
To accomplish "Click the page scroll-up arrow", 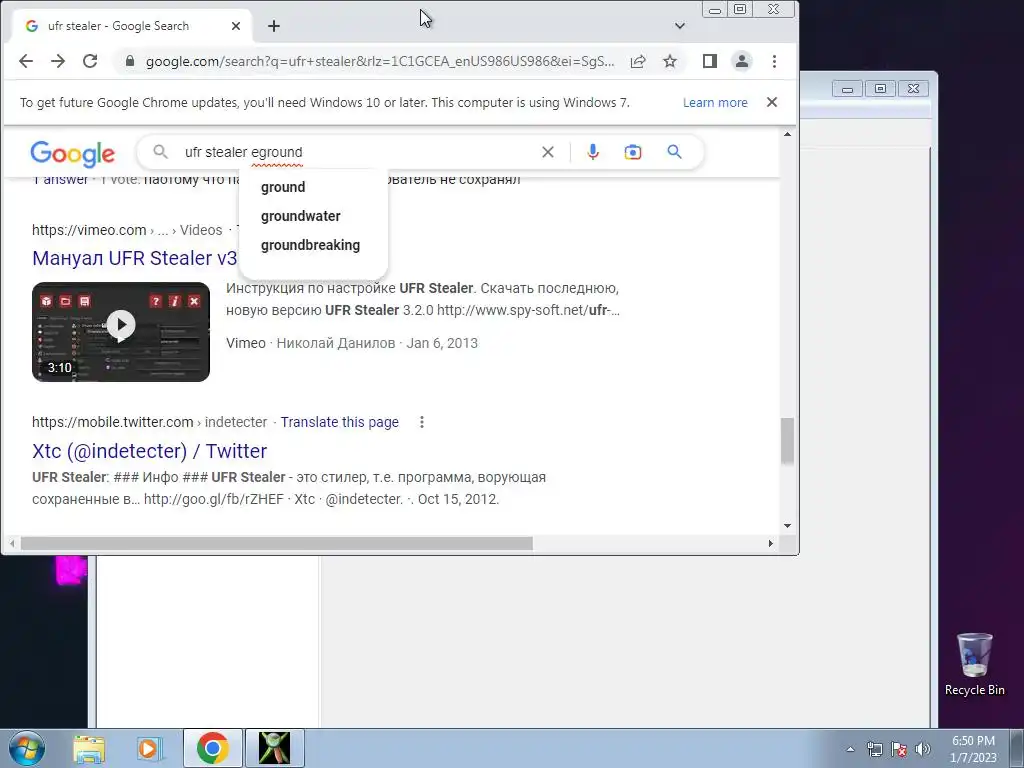I will click(x=788, y=135).
